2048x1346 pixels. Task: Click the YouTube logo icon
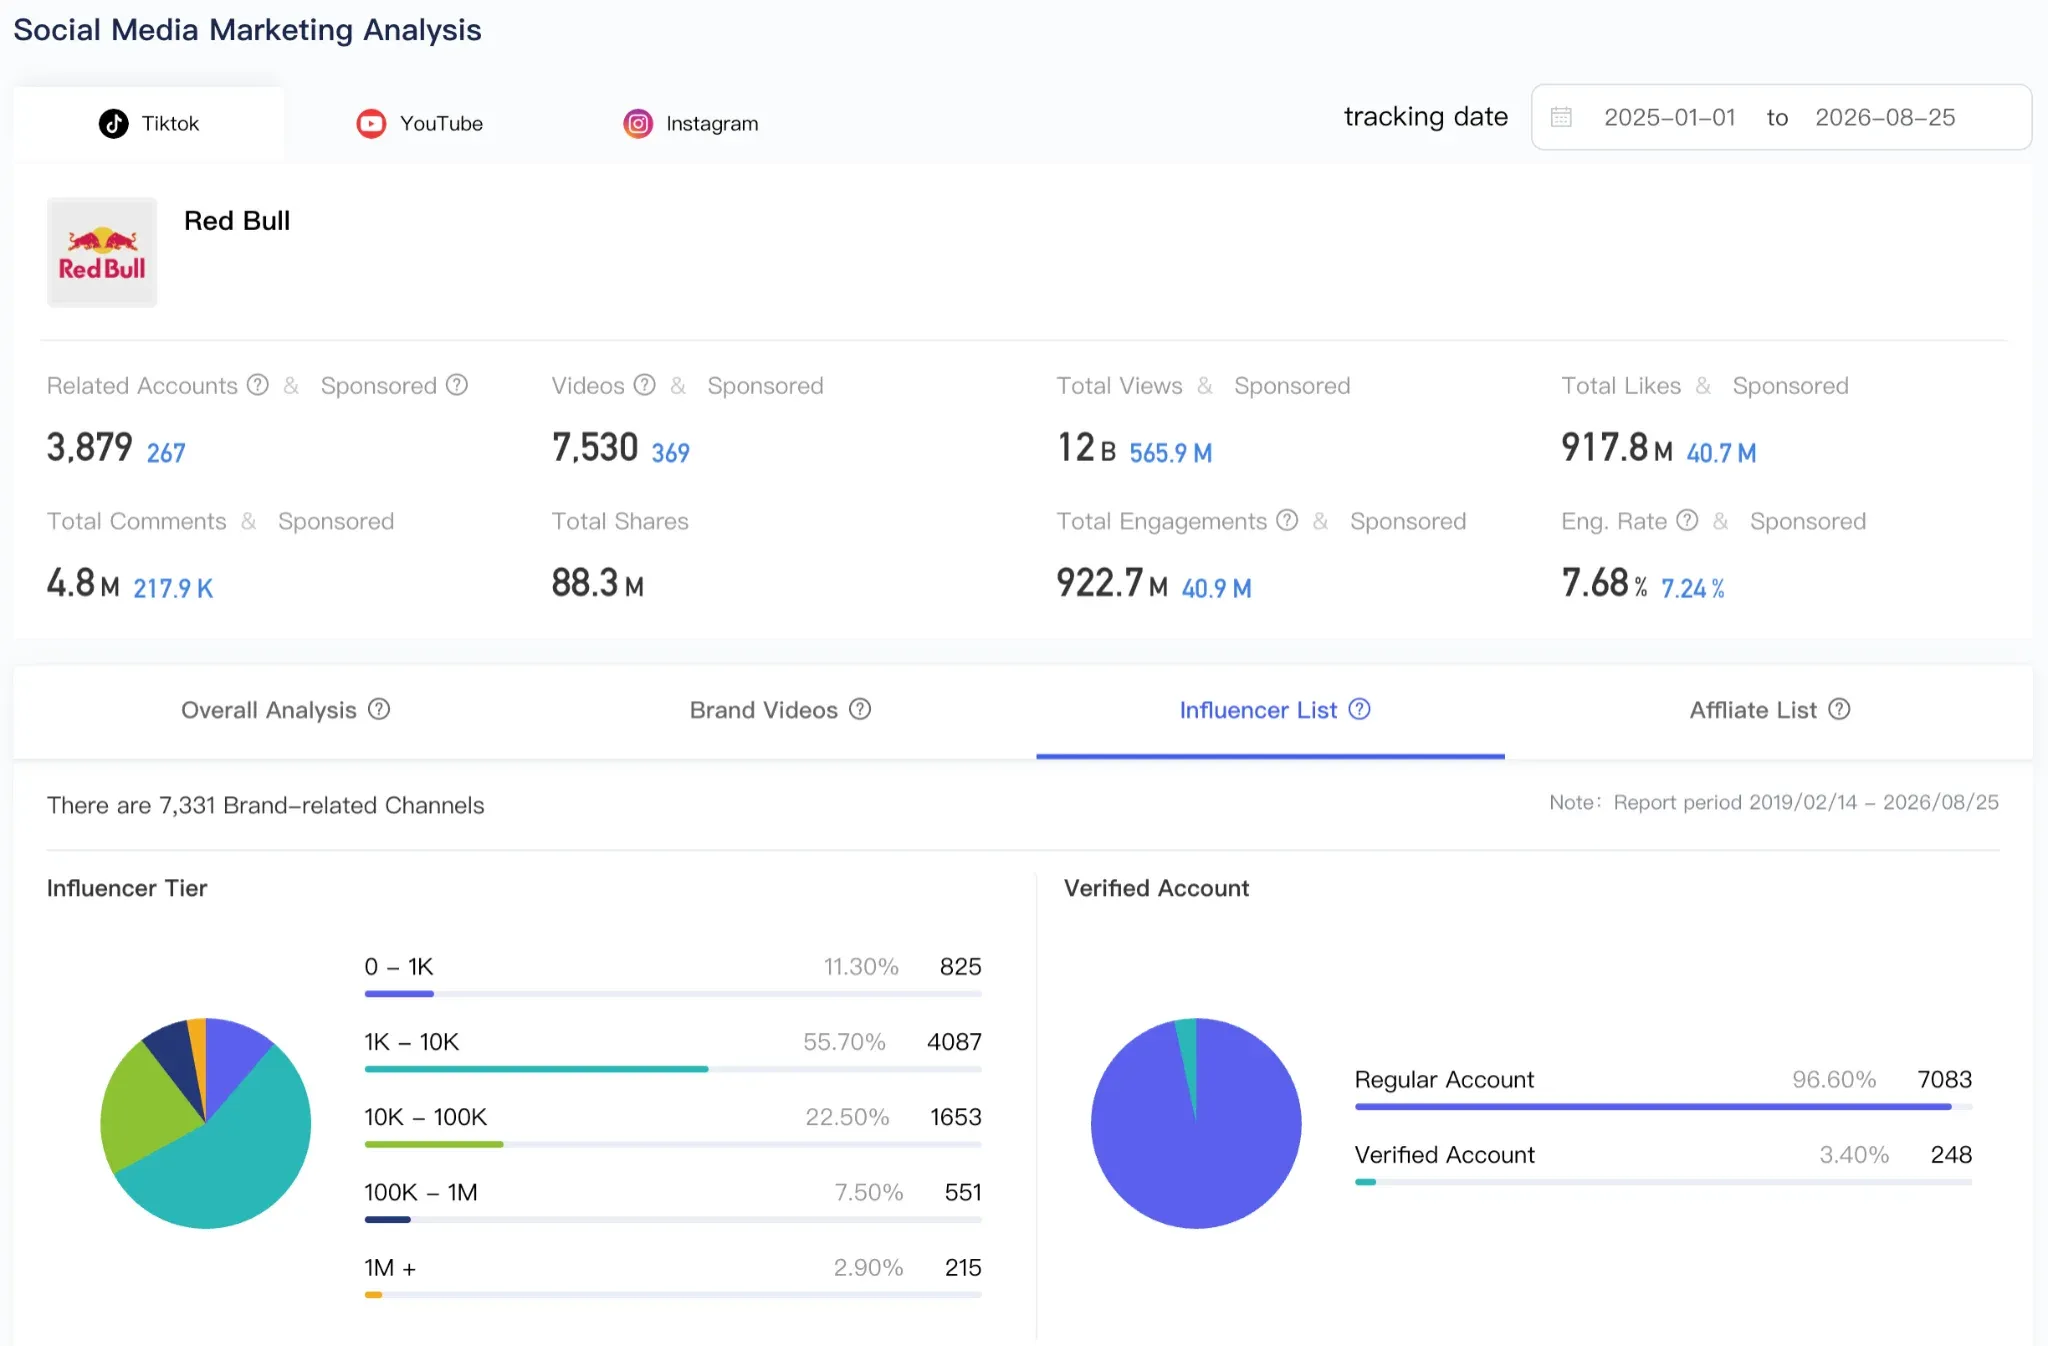coord(371,123)
